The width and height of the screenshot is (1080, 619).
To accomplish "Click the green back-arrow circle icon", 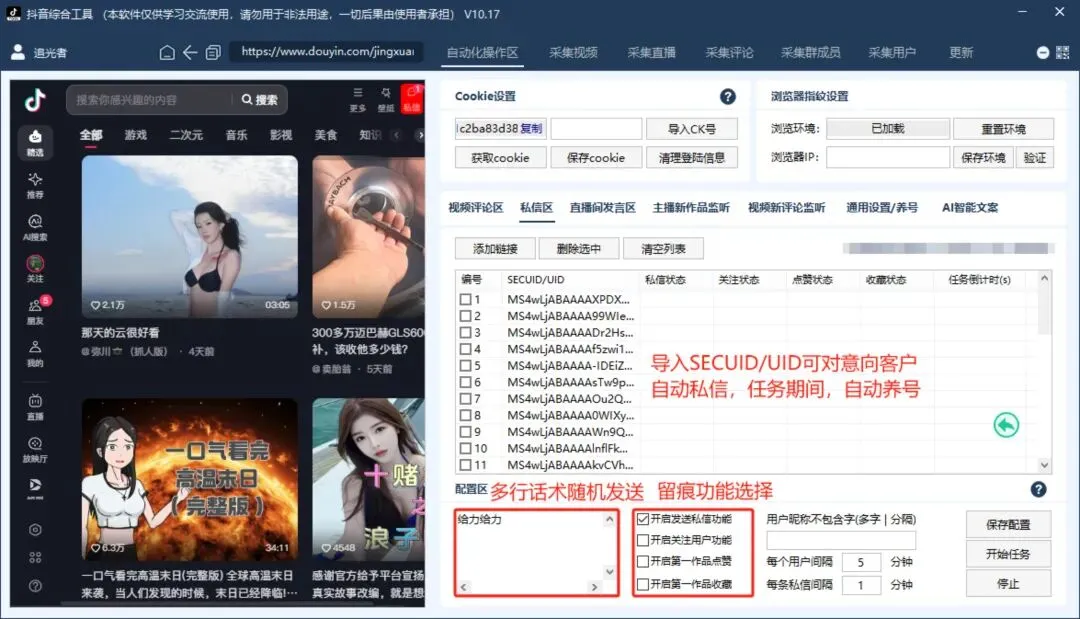I will 1006,425.
